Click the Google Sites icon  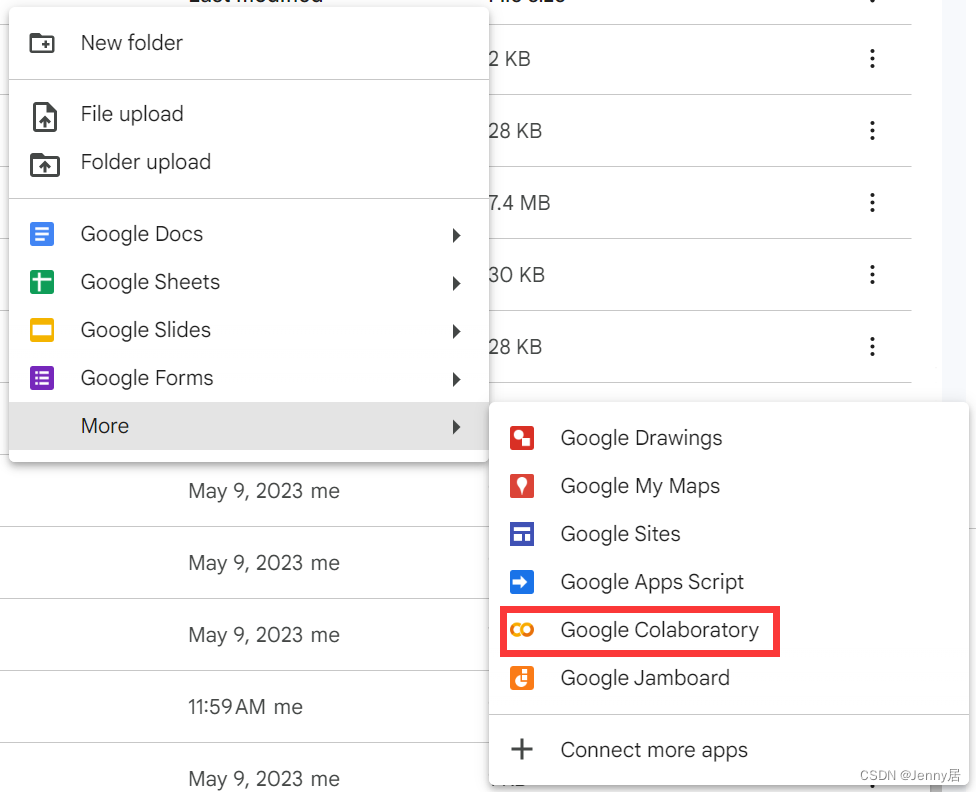coord(522,534)
